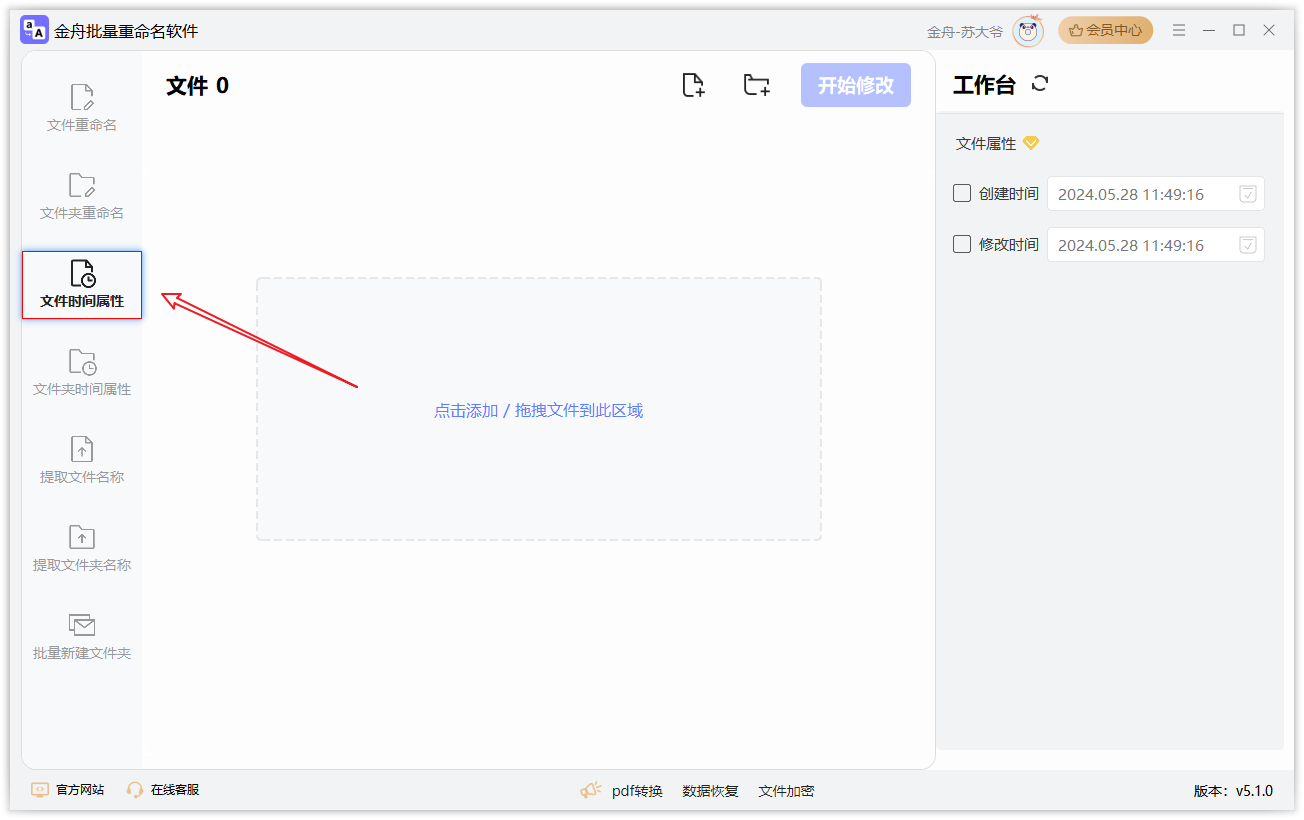Click the megaphone announcement icon
The width and height of the screenshot is (1304, 820).
(591, 790)
